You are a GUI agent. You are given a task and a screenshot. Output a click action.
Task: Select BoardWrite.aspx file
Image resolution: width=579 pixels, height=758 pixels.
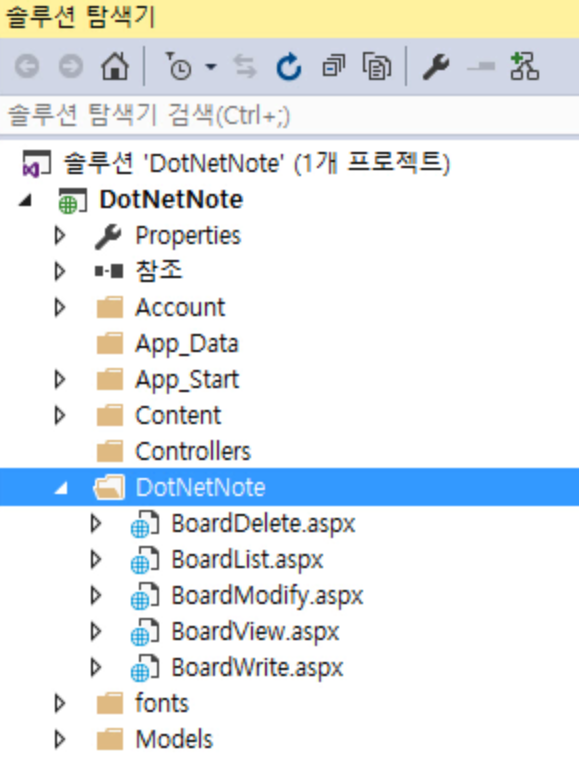point(258,669)
